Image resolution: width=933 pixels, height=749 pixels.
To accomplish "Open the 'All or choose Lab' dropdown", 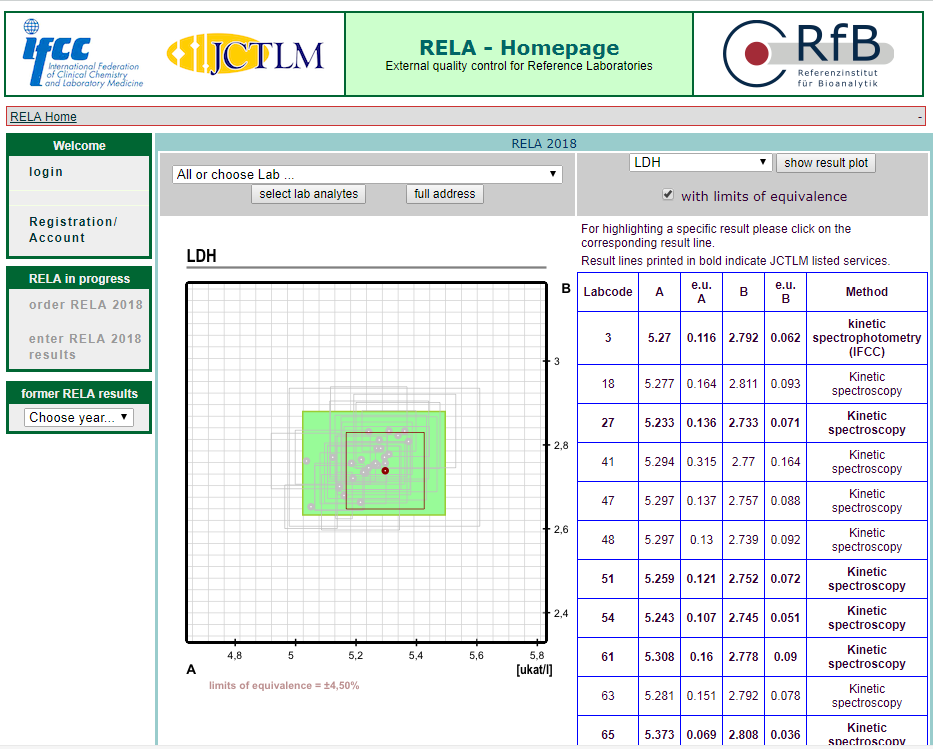I will pyautogui.click(x=366, y=174).
